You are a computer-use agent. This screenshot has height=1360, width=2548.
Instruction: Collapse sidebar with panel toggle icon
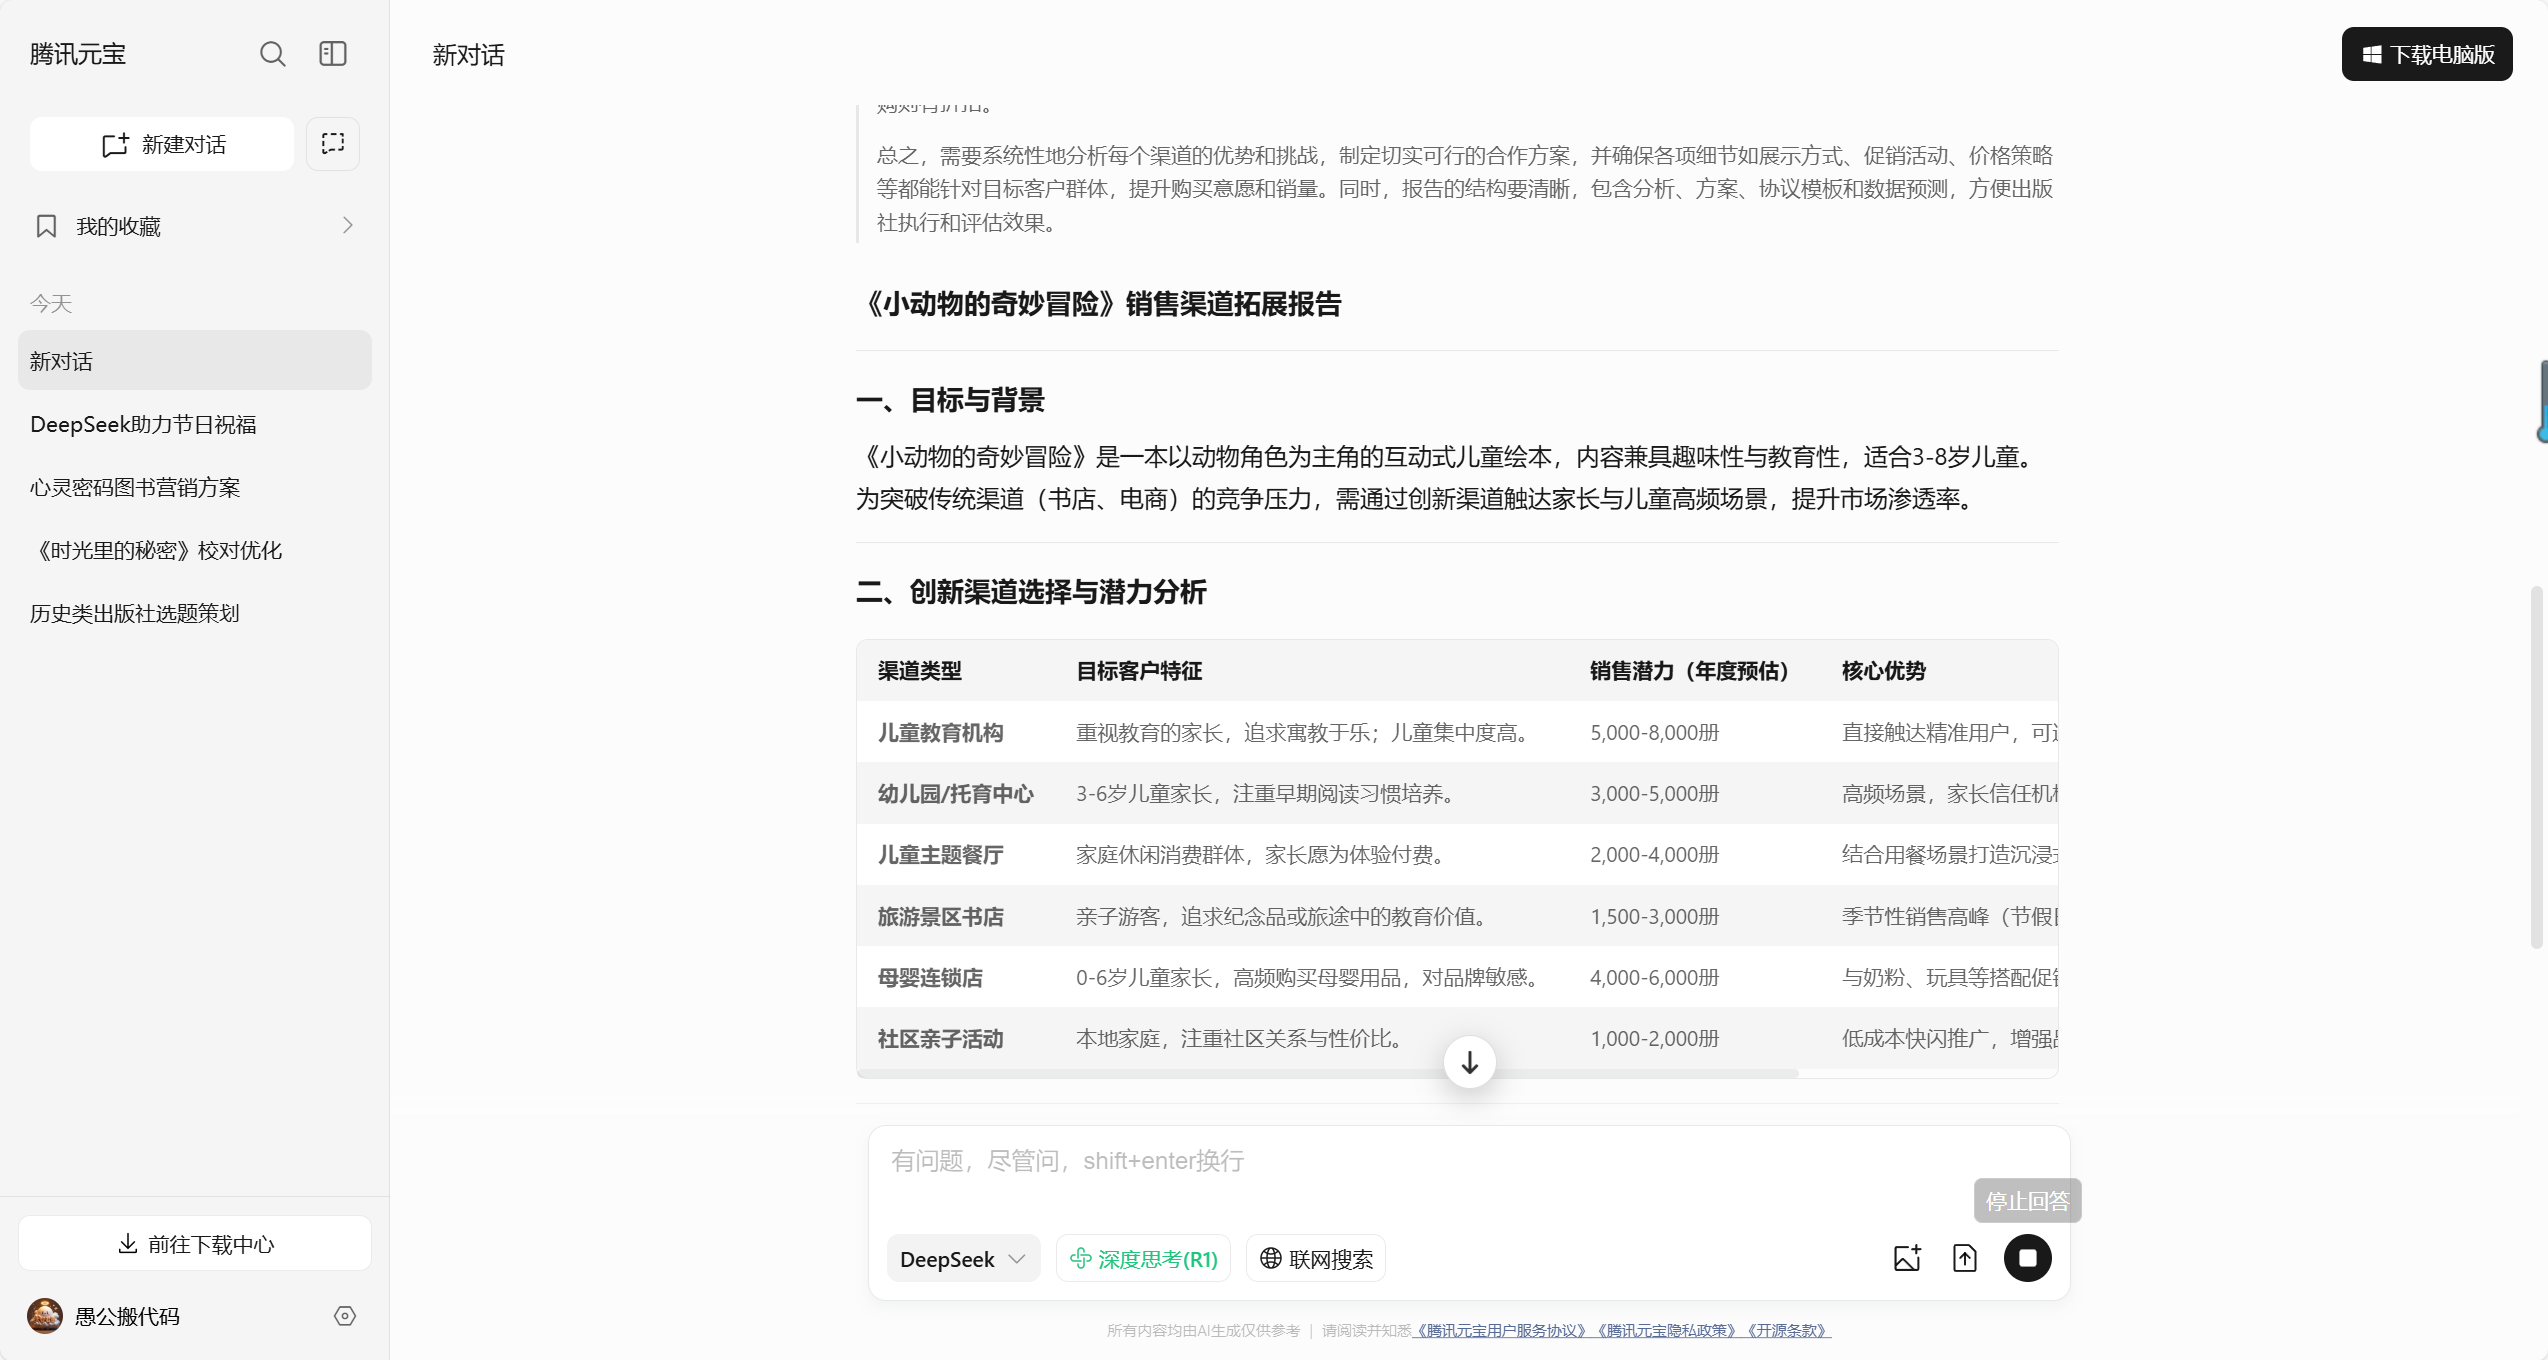pos(333,54)
